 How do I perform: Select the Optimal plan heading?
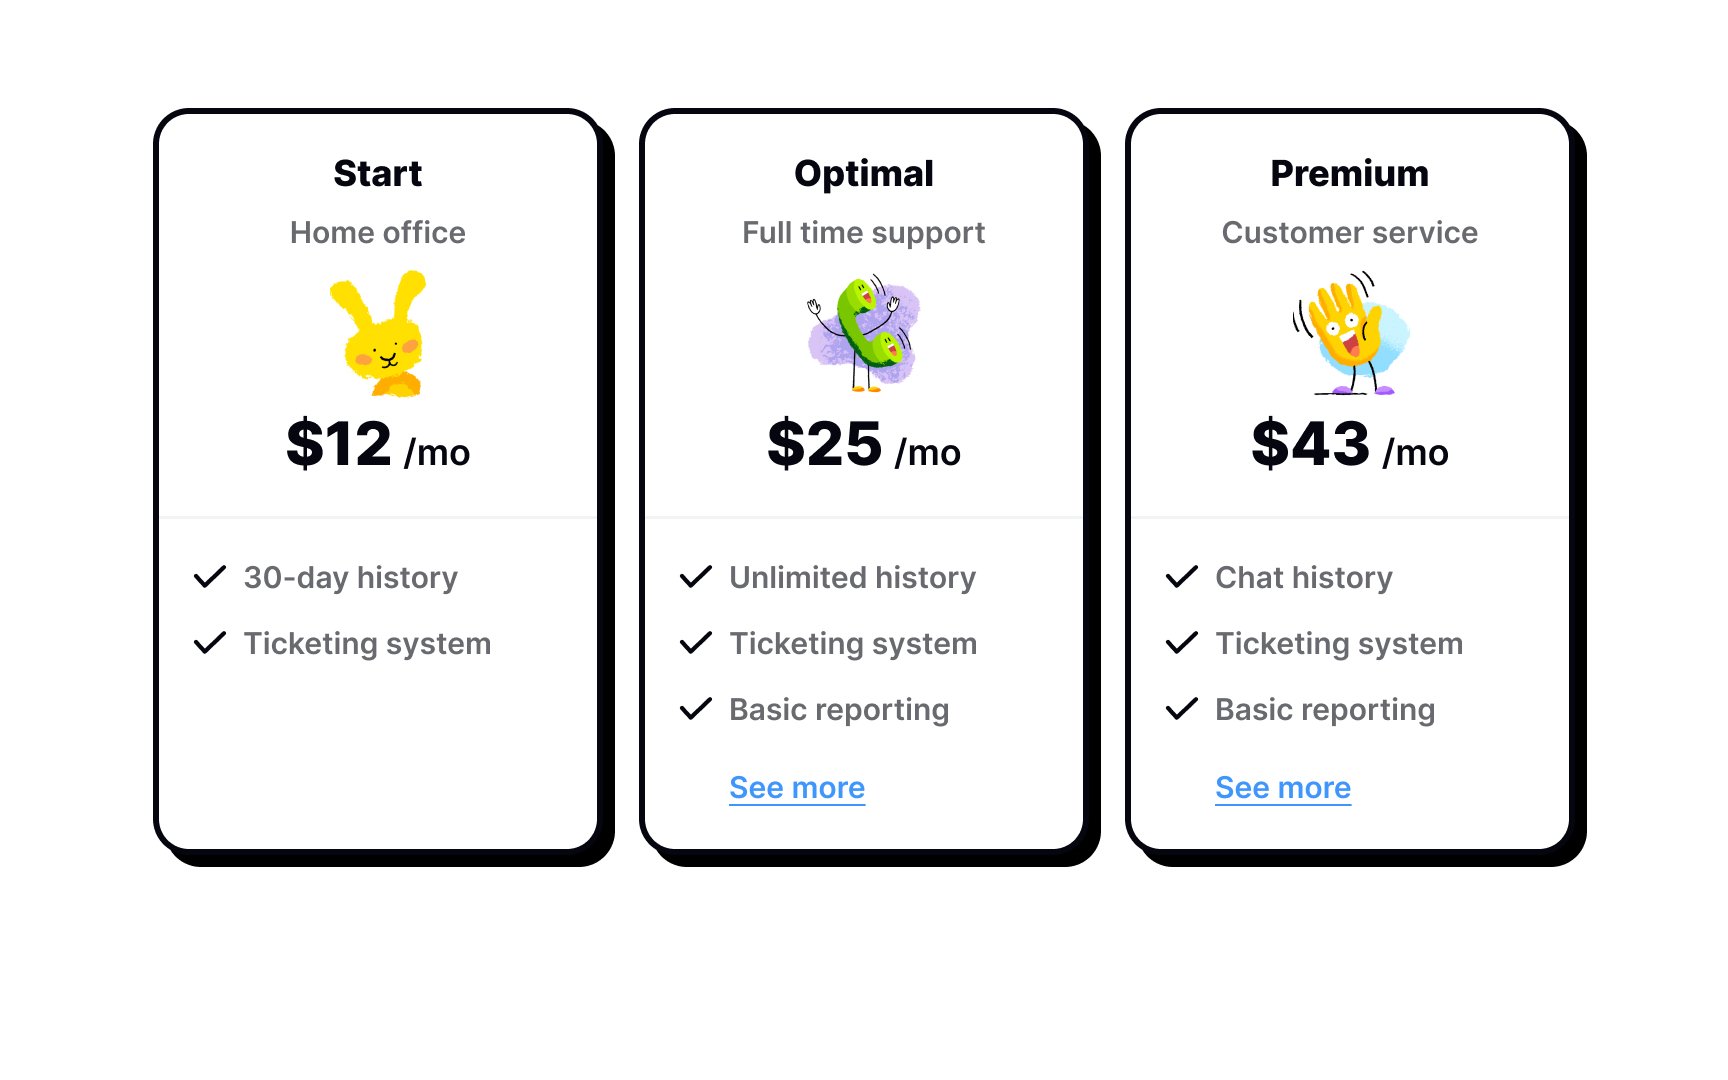(864, 174)
